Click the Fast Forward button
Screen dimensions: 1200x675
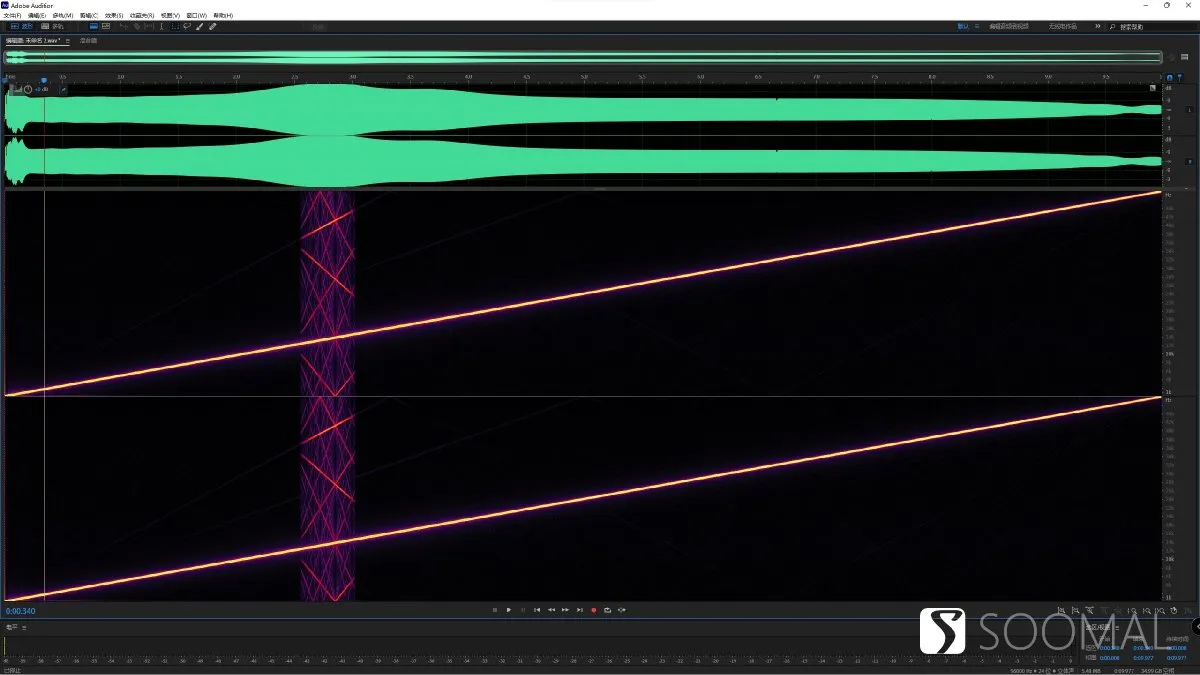565,609
